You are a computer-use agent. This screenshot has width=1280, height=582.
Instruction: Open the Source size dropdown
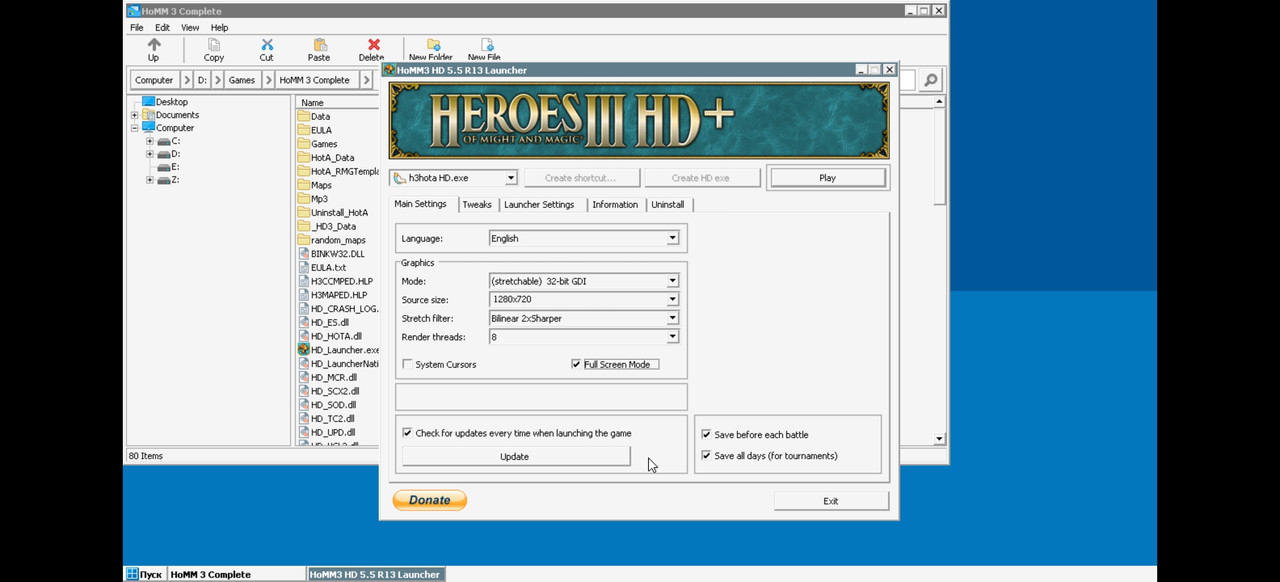pyautogui.click(x=672, y=299)
